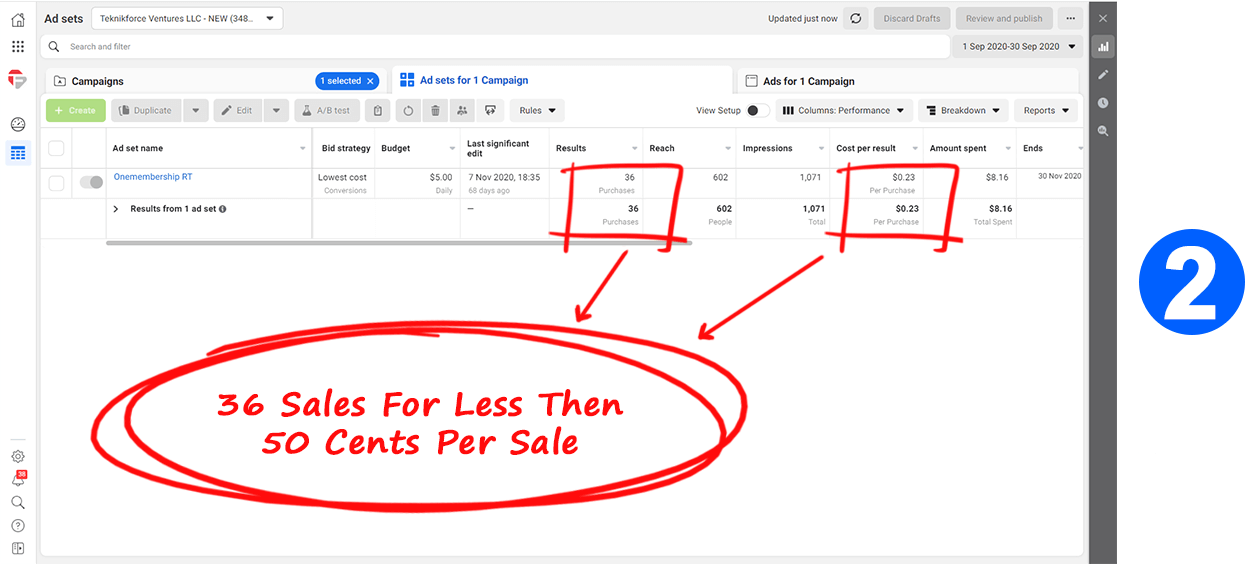Click the refresh button beside Updated just now
Screen dimensions: 1249x564
click(x=855, y=18)
